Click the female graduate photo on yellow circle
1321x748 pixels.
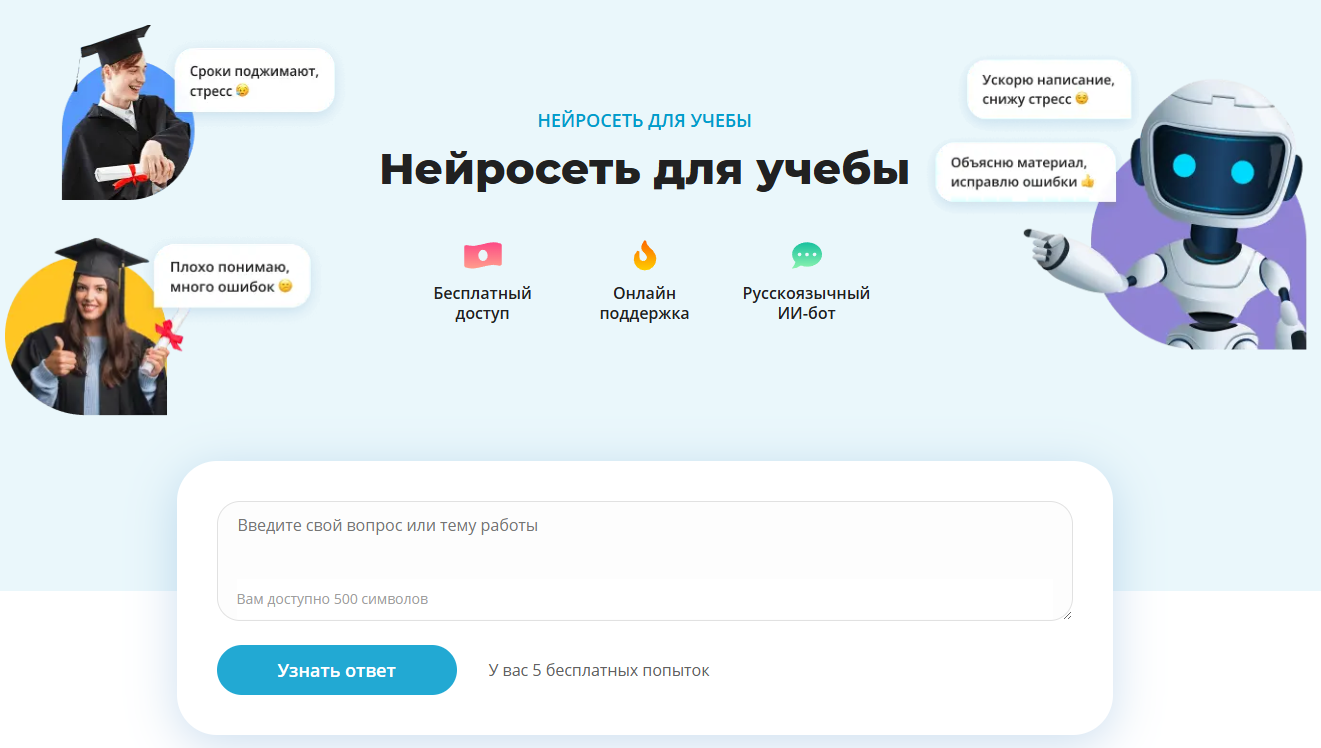pos(90,335)
